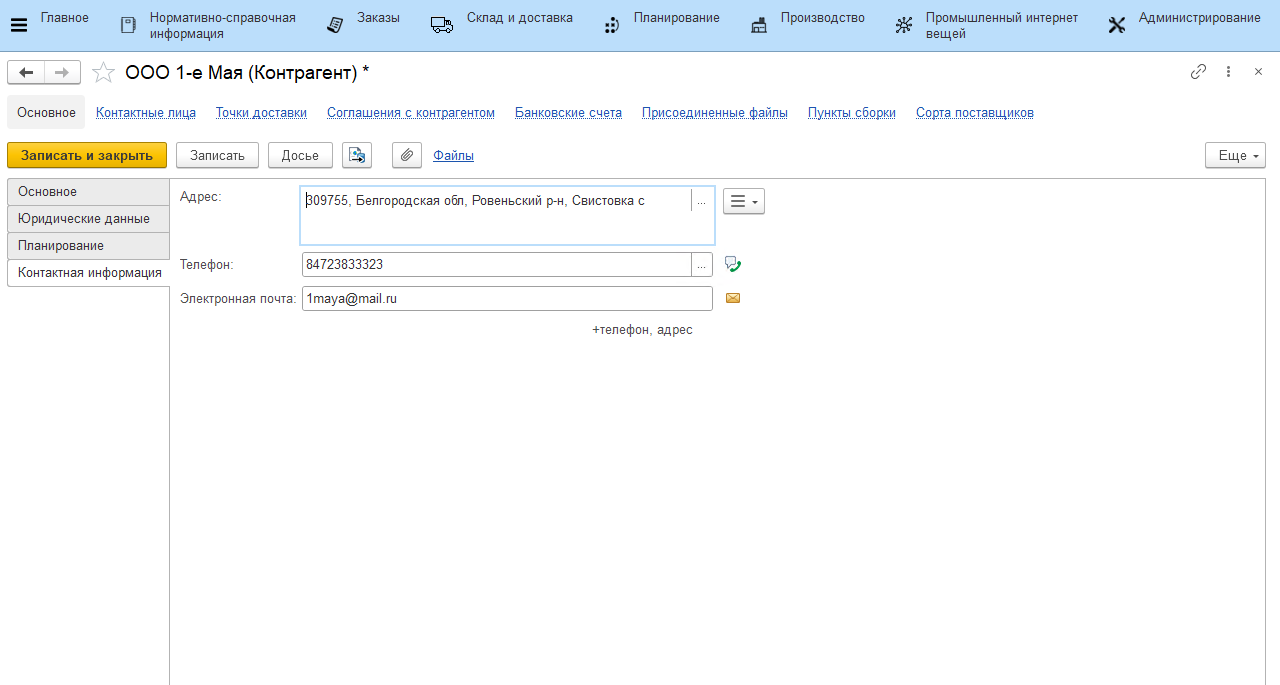This screenshot has width=1280, height=685.
Task: Click the paperclip attachments icon
Action: click(x=406, y=155)
